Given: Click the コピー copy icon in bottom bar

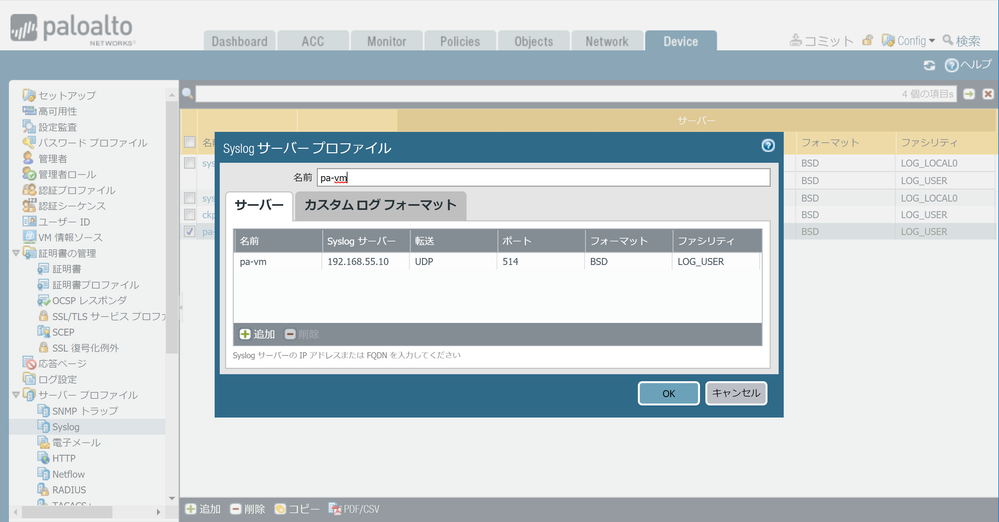Looking at the screenshot, I should [x=280, y=509].
